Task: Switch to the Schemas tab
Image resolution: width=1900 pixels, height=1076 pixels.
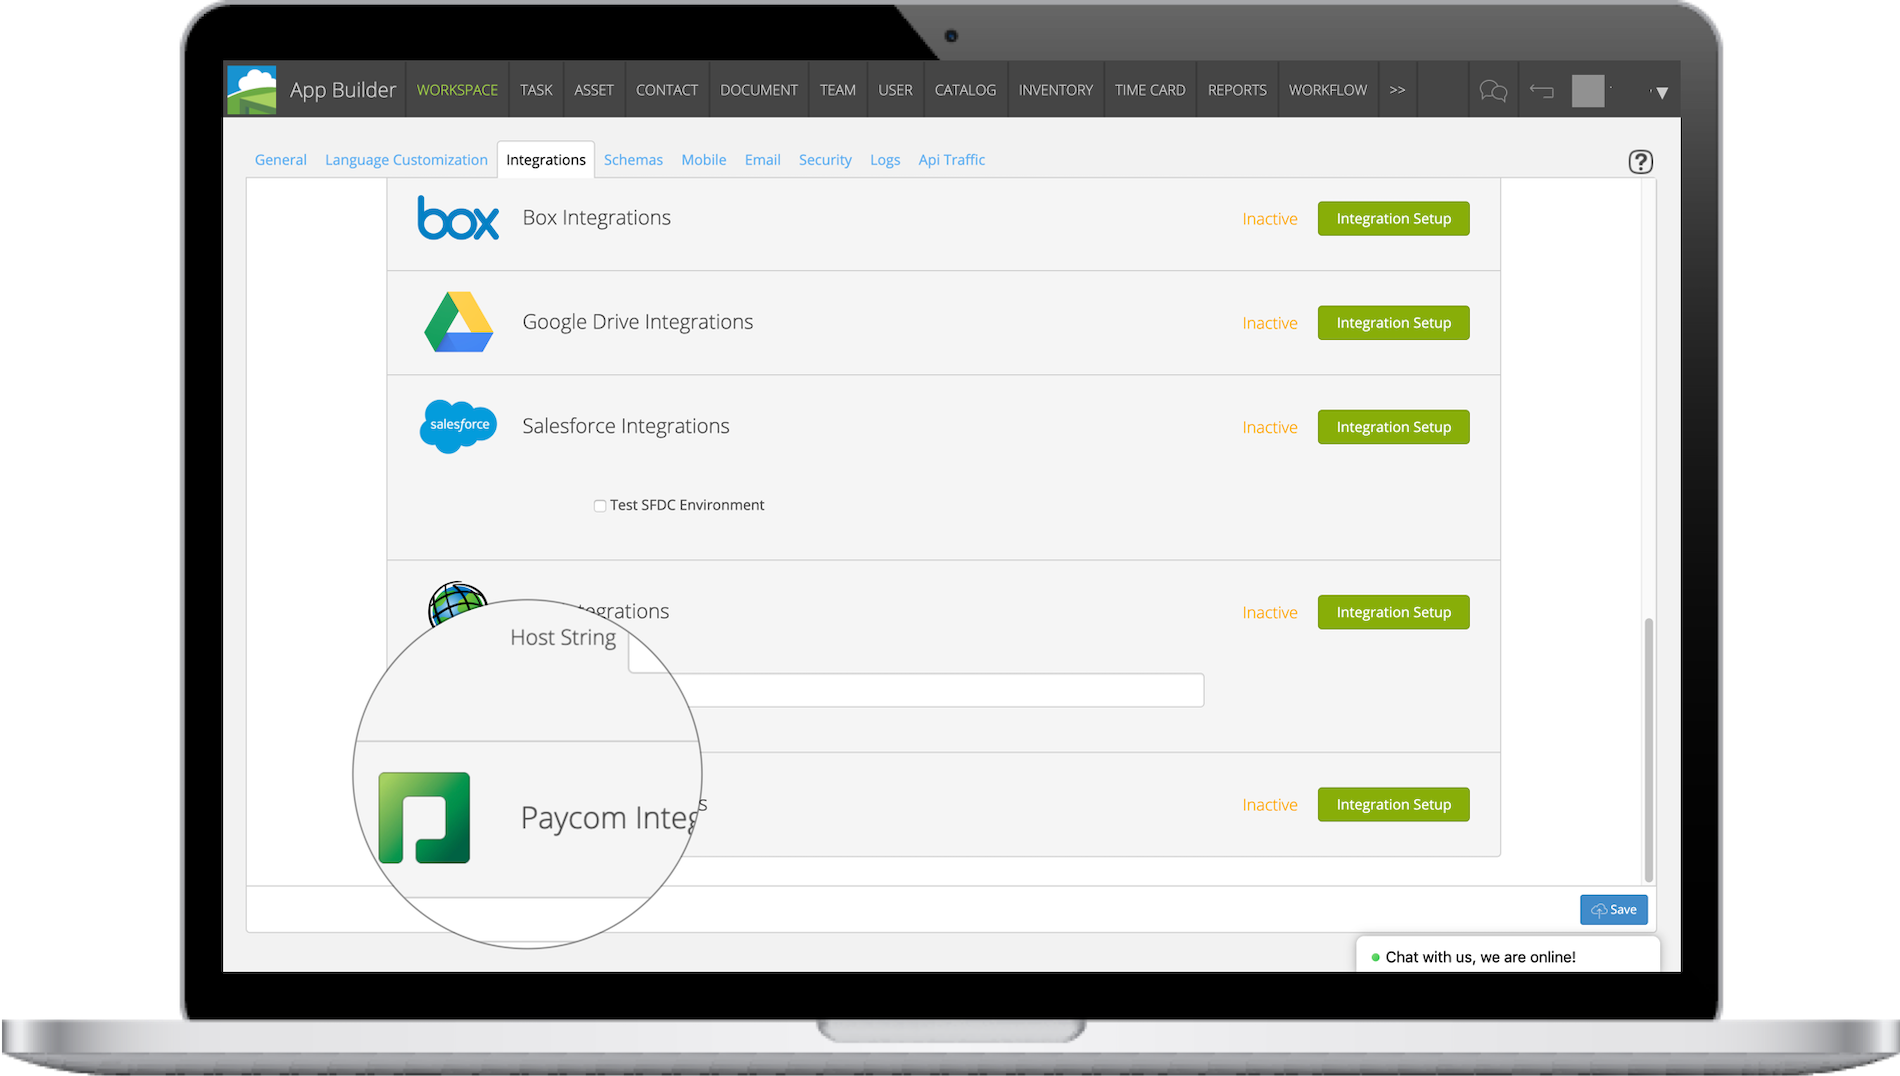Action: coord(633,159)
